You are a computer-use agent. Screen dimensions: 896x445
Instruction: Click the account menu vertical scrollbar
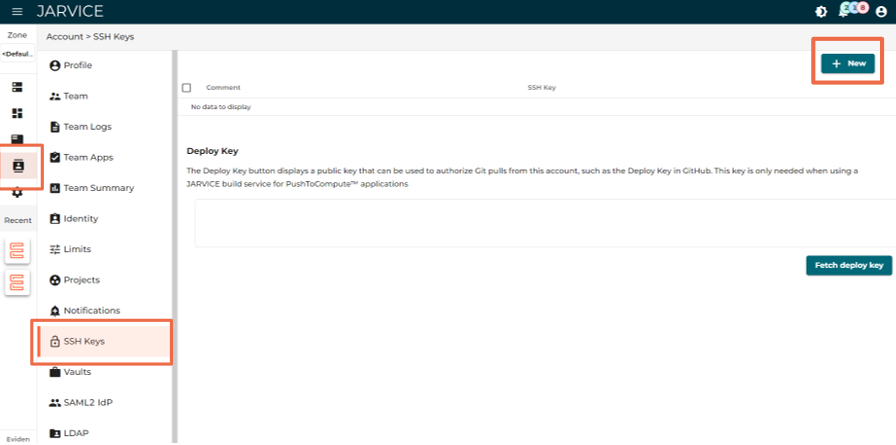tap(174, 247)
